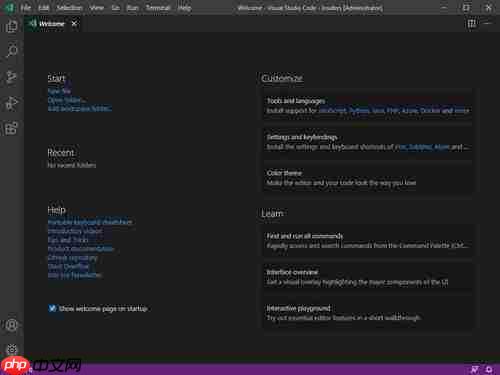Open notifications bell in status bar
Viewport: 500px width, 375px height.
coord(489,369)
